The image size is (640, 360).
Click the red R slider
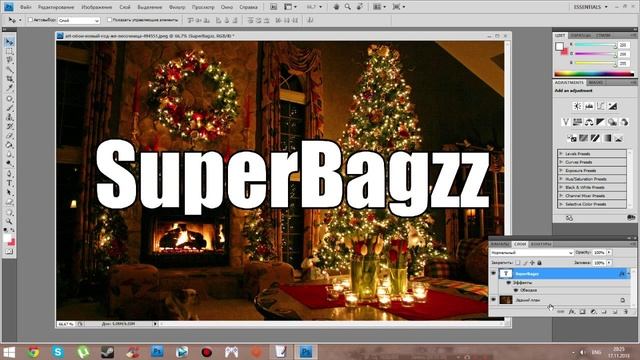[x=595, y=45]
